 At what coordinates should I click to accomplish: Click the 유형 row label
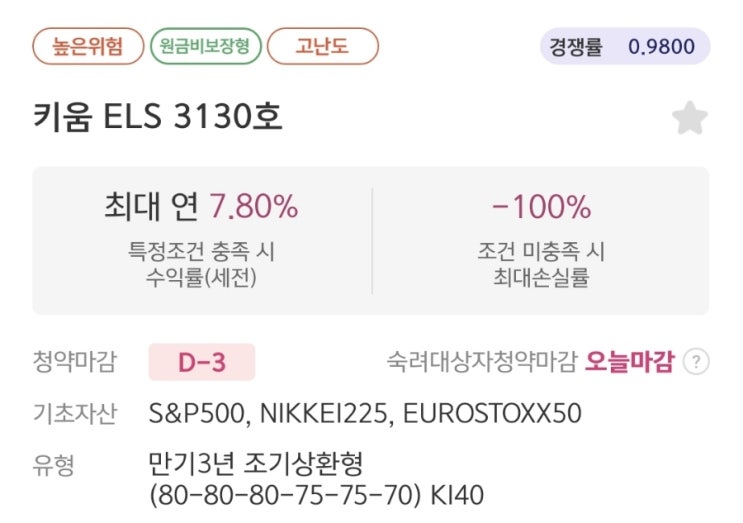[x=54, y=464]
